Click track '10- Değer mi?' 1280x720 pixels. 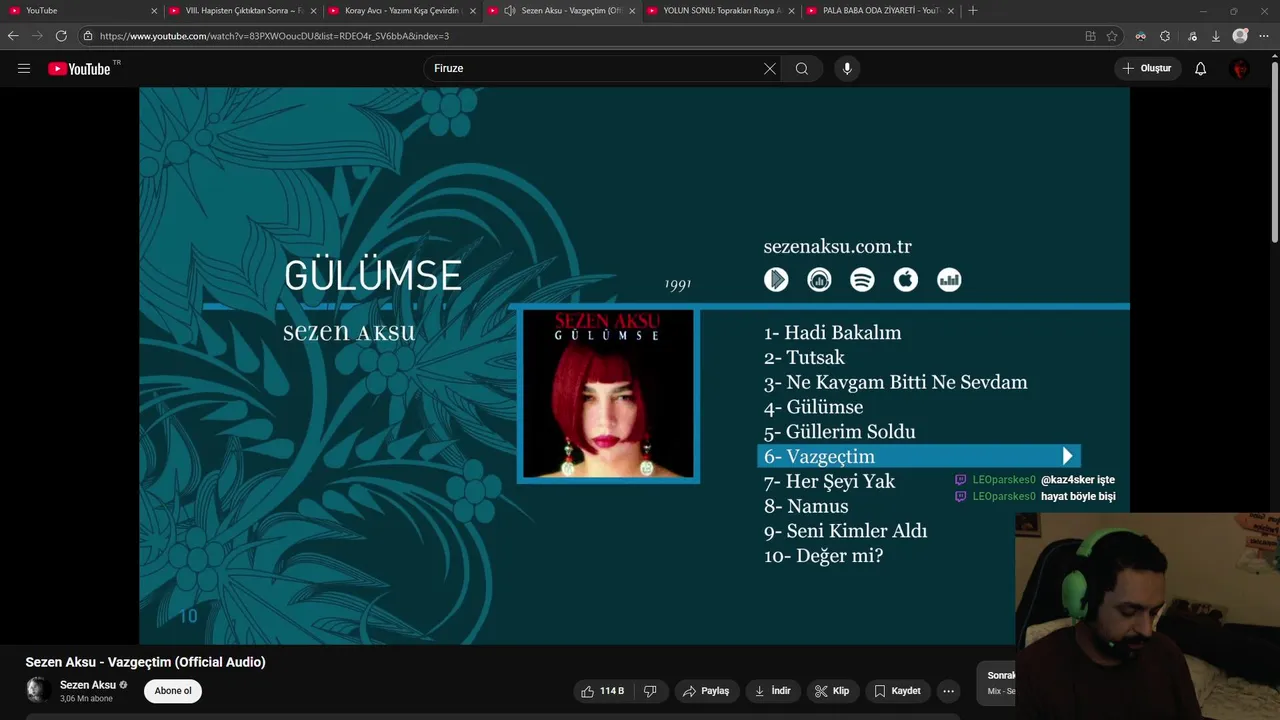pos(824,556)
